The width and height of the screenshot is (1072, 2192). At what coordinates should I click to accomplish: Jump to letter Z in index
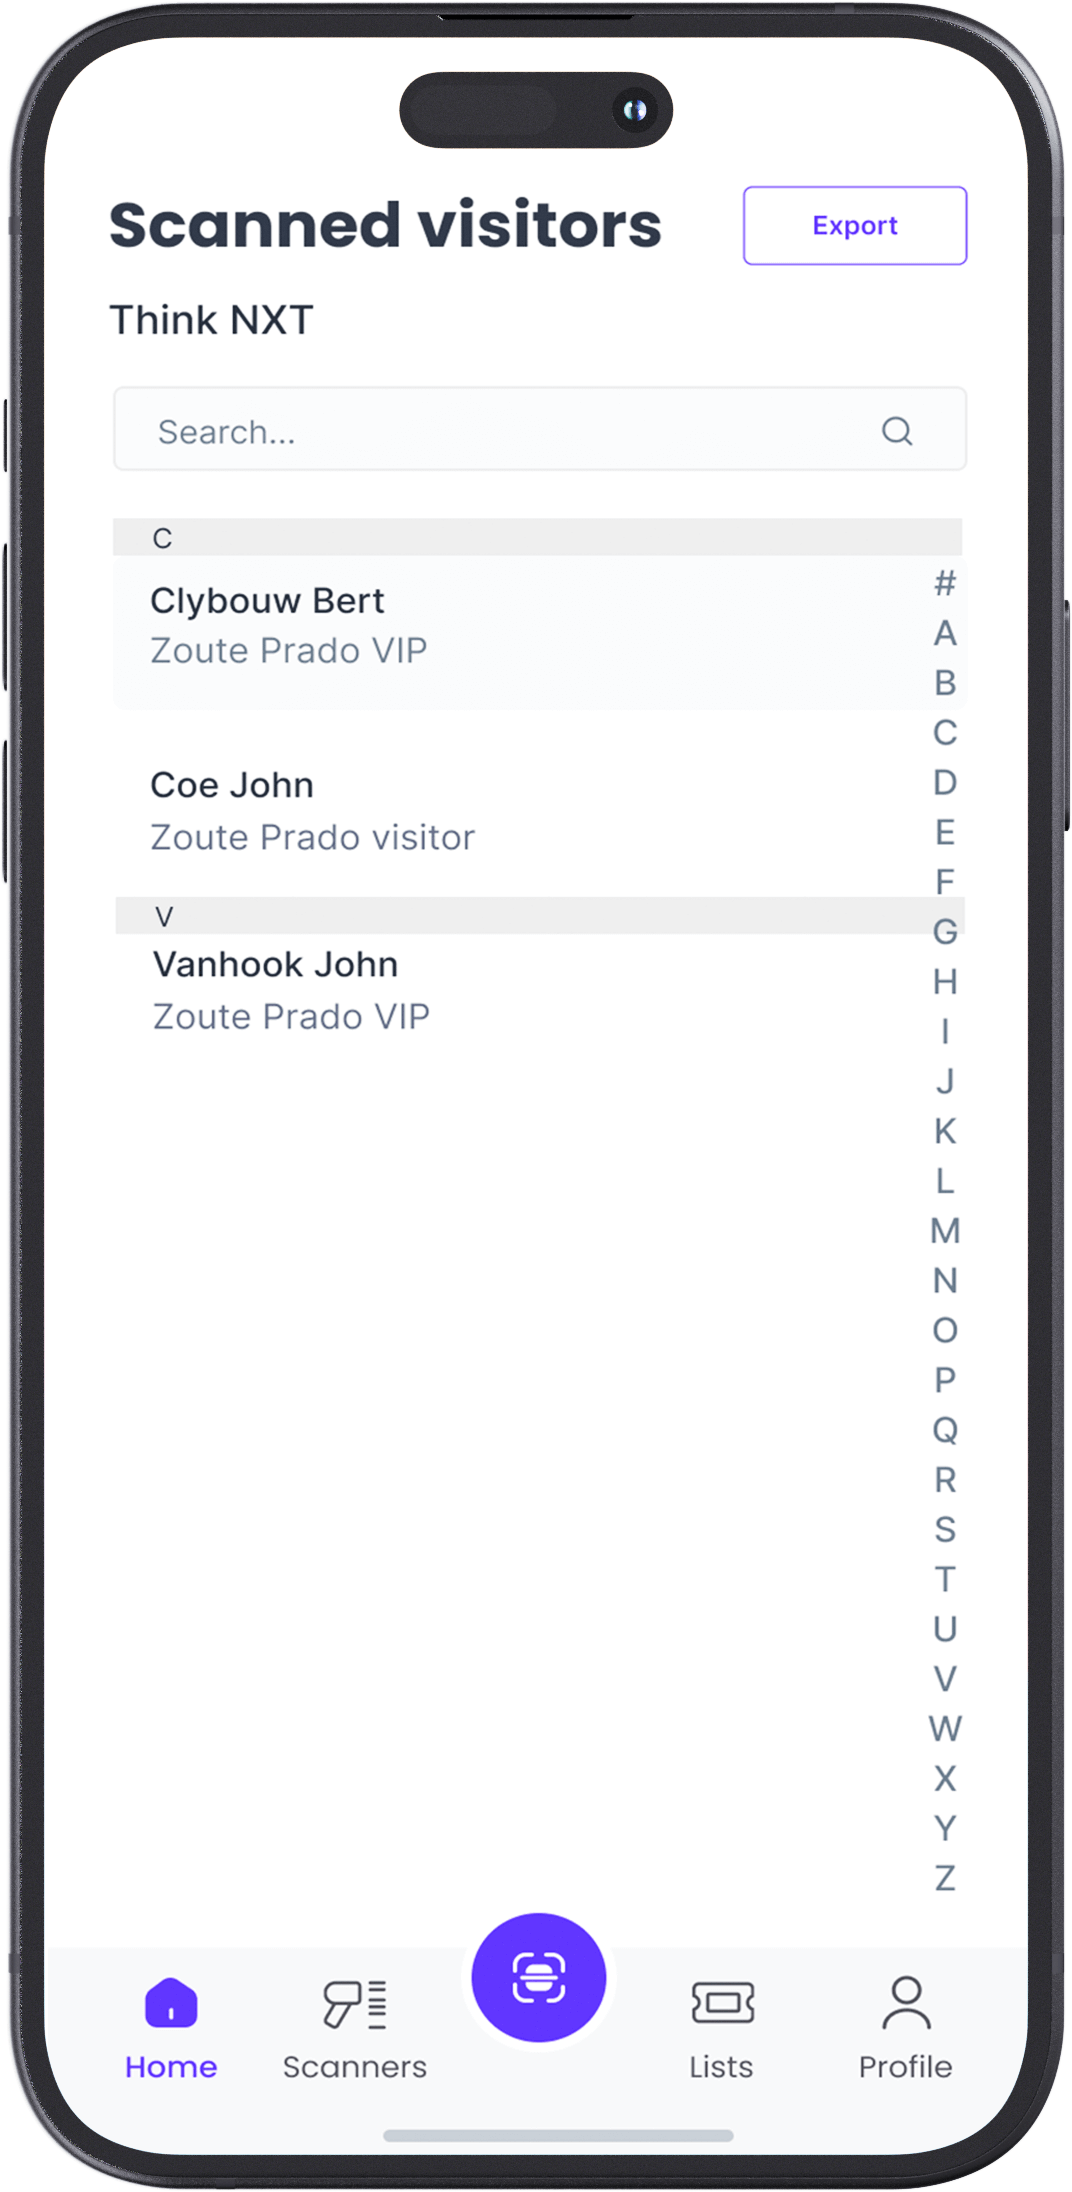(945, 1878)
